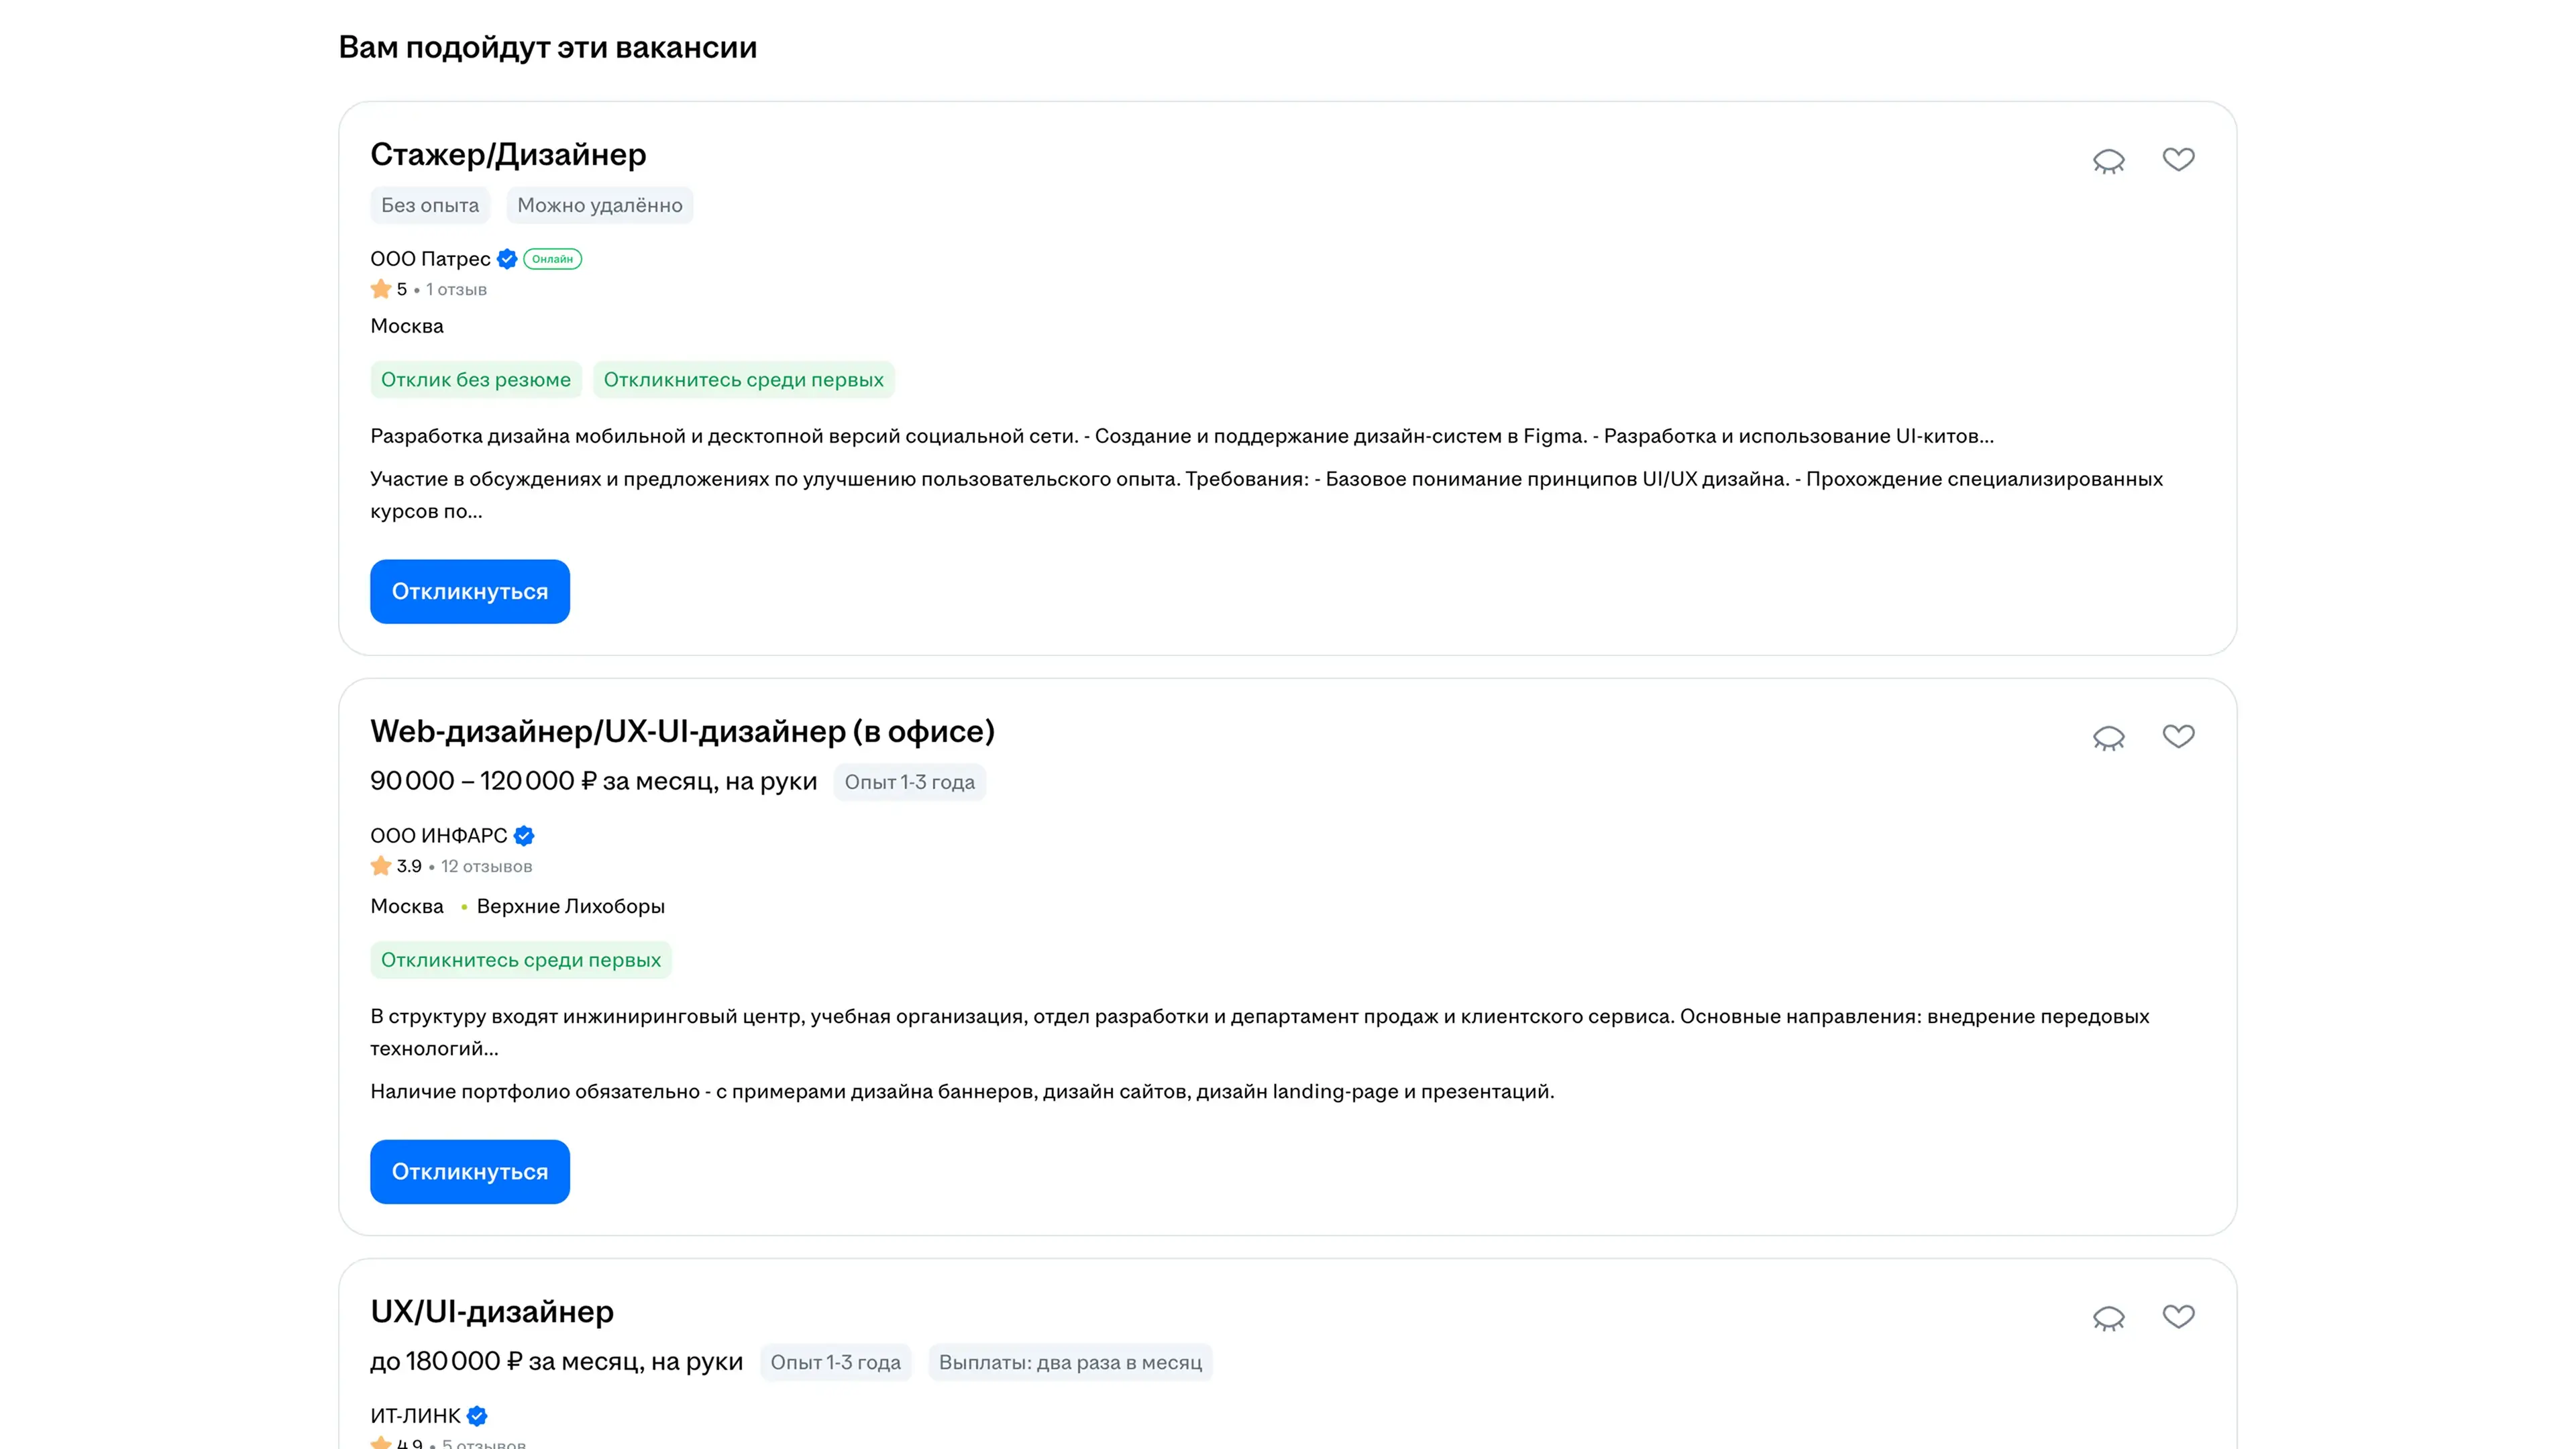
Task: Hide the UX/UI-дизайнер vacancy
Action: coord(2108,1318)
